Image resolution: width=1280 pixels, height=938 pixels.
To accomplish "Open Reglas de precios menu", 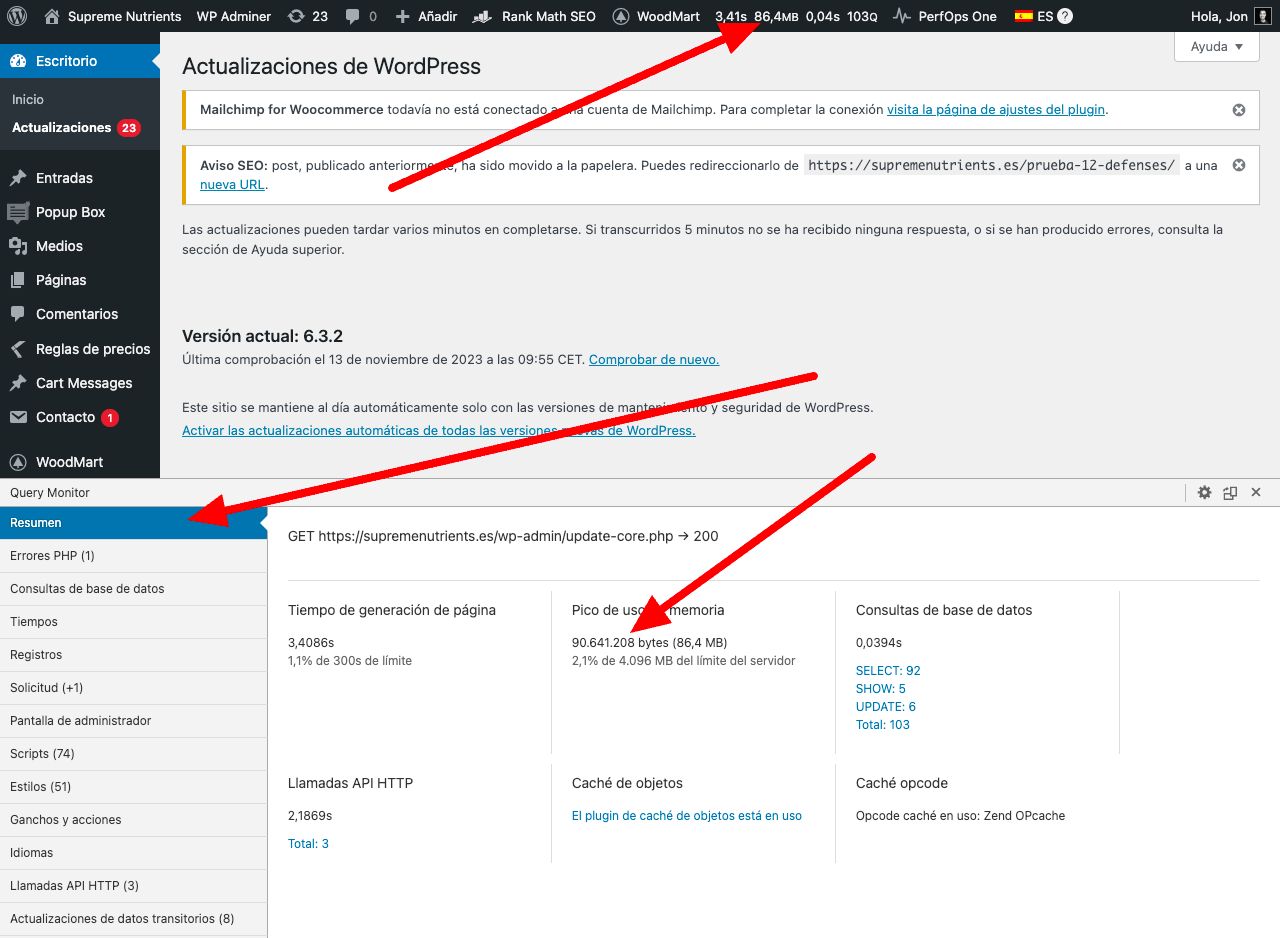I will 80,349.
